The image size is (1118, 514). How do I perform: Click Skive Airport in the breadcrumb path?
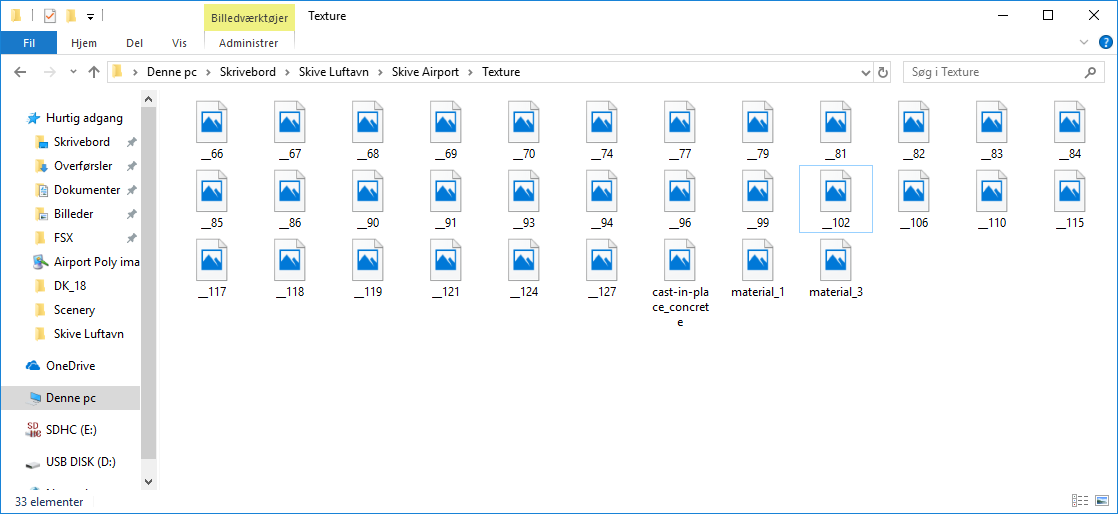pyautogui.click(x=426, y=72)
